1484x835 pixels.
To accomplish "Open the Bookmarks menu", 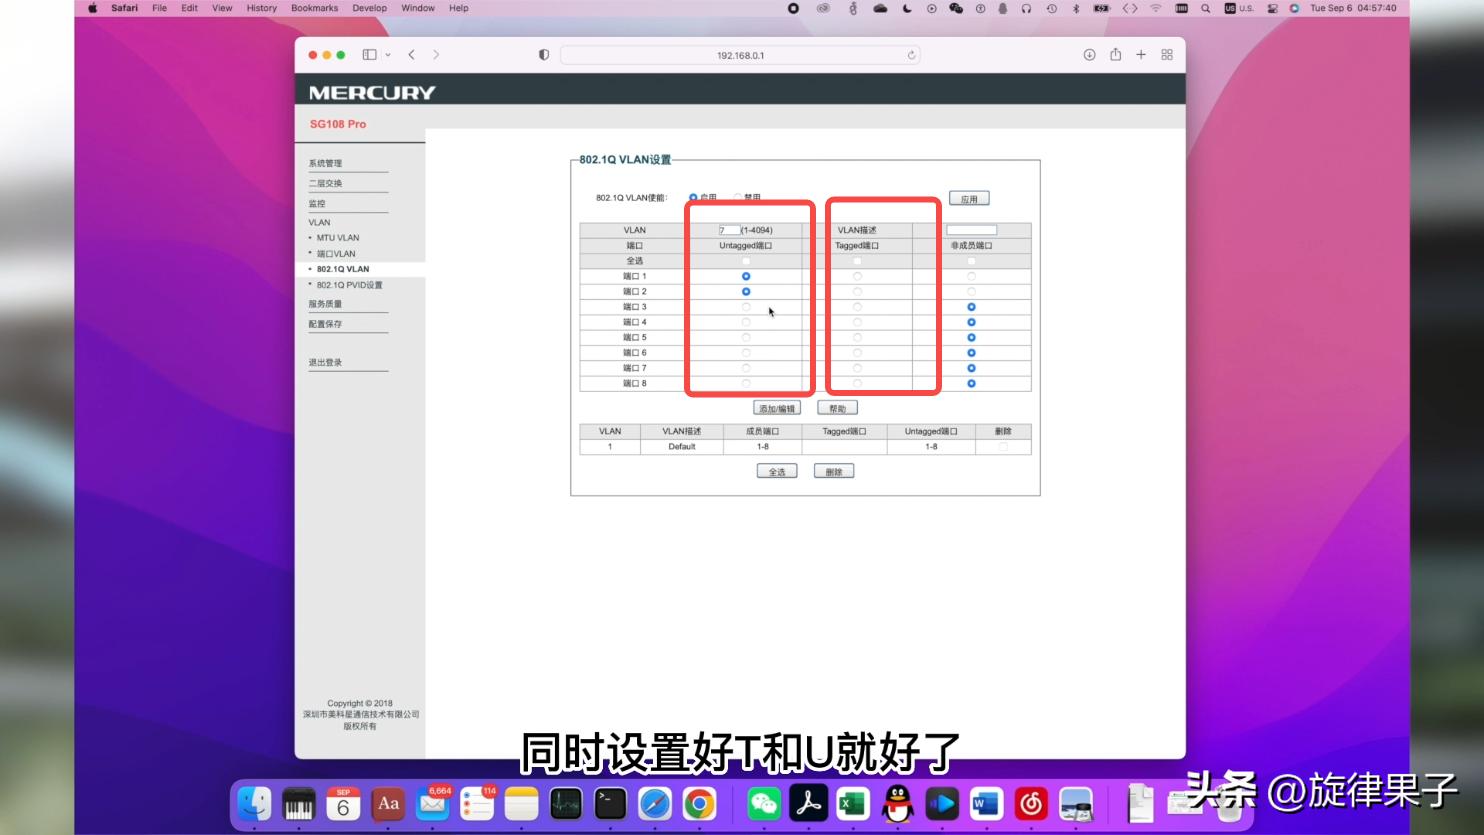I will coord(313,8).
